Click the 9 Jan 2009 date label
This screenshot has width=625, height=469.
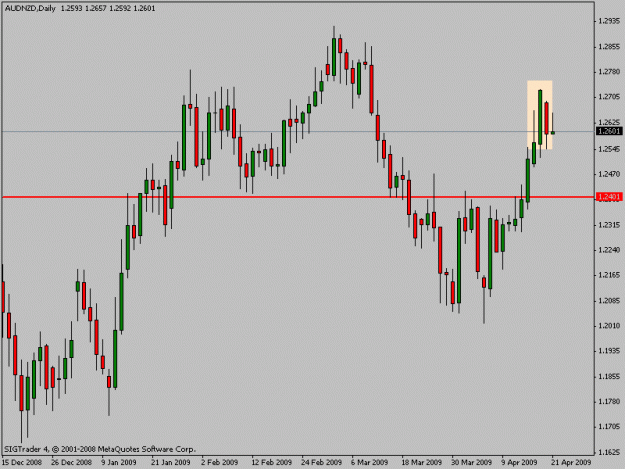119,462
